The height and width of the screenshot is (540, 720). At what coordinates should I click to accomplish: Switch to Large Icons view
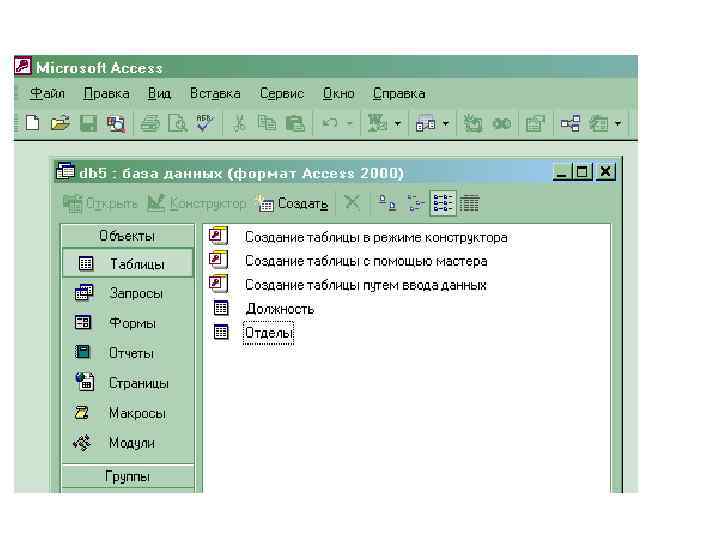(x=387, y=202)
